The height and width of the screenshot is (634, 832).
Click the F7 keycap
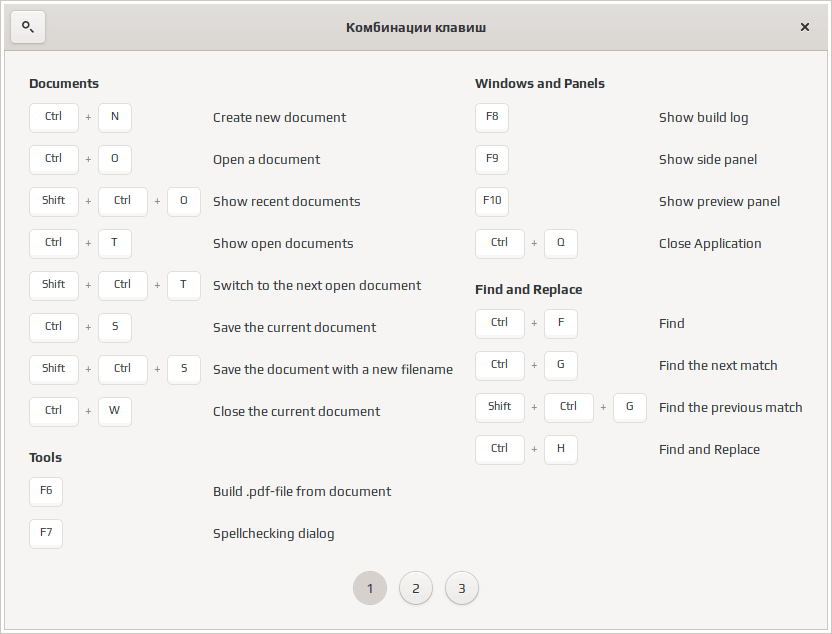click(46, 533)
